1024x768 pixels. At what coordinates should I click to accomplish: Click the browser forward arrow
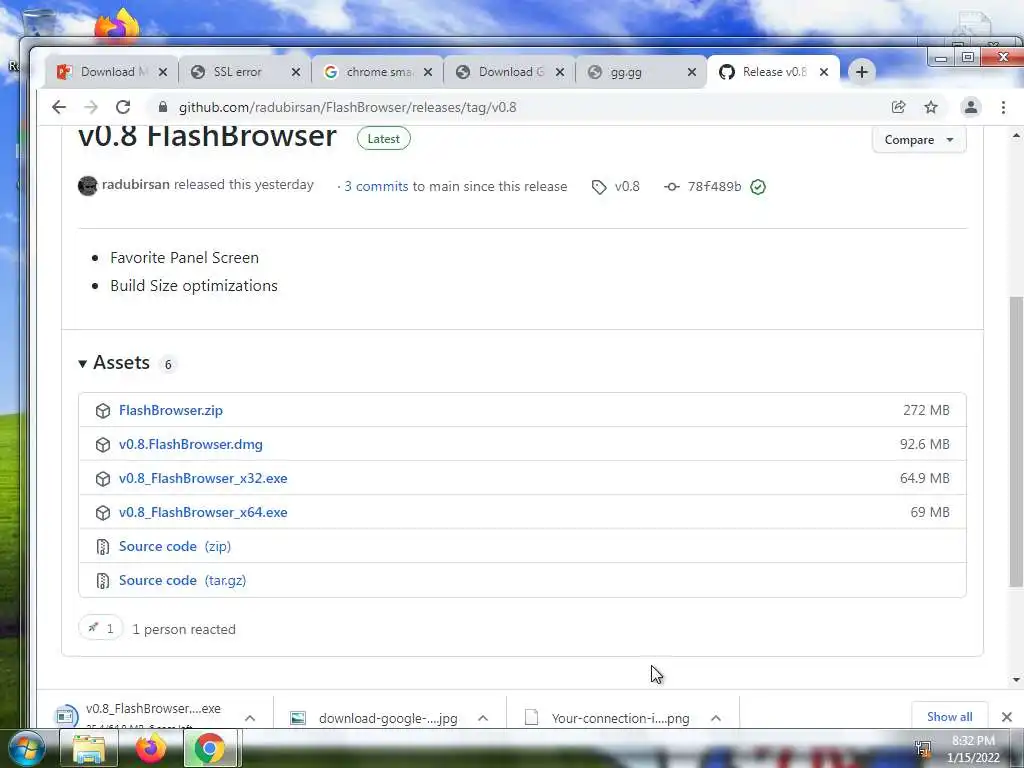click(91, 107)
